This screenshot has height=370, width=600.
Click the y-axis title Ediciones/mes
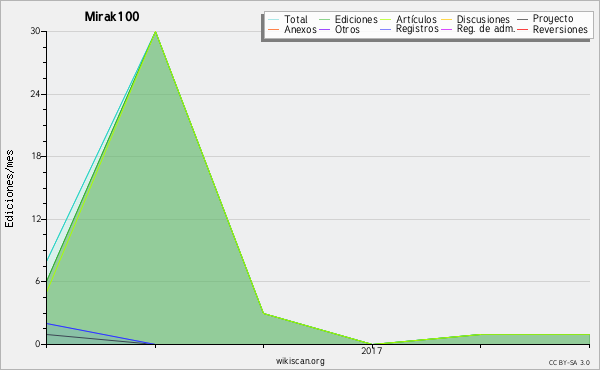pos(9,189)
